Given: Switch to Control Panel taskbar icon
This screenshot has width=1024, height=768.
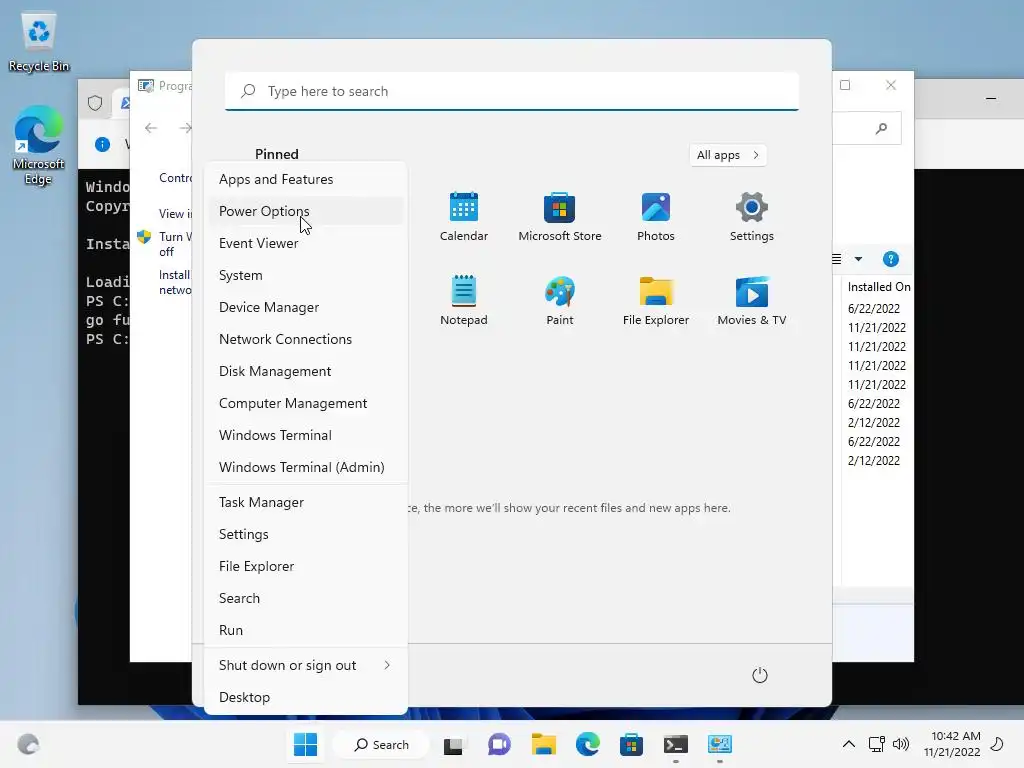Looking at the screenshot, I should (x=720, y=744).
